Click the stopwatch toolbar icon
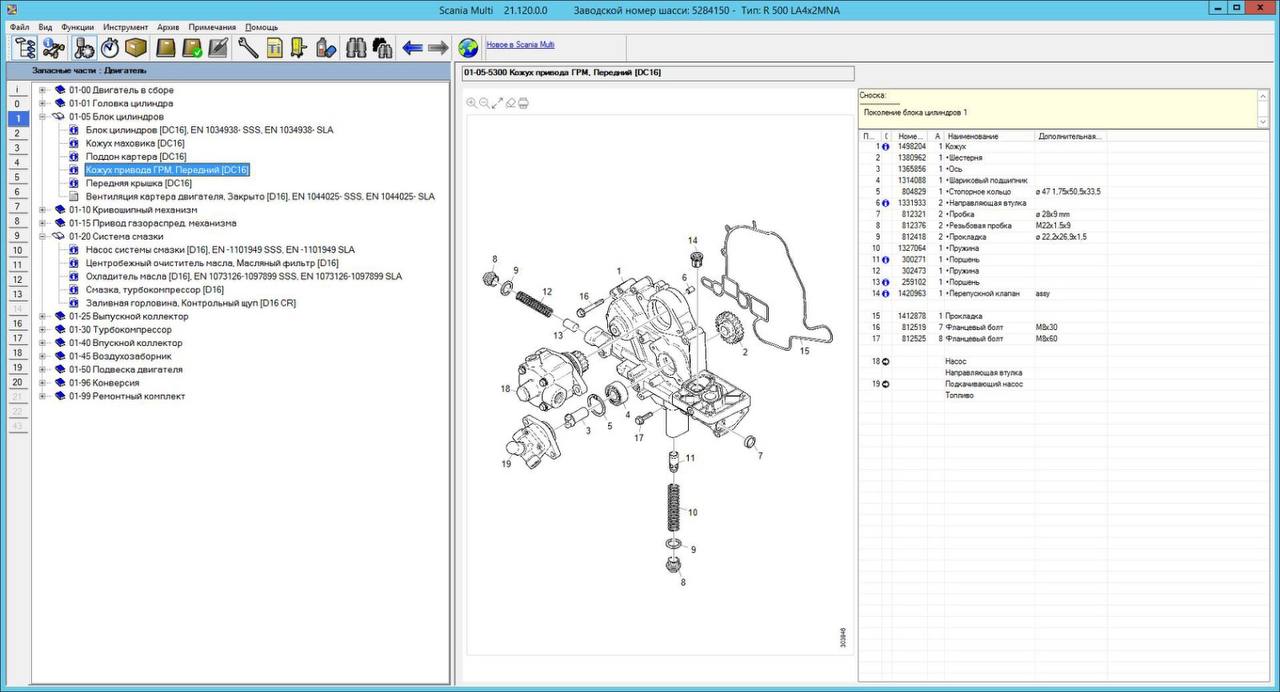This screenshot has width=1280, height=692. click(110, 47)
